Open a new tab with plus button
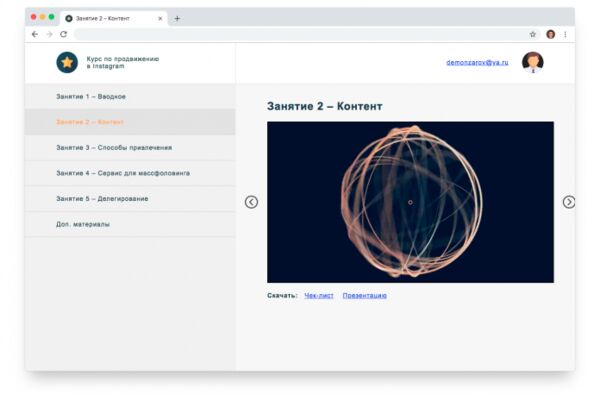 pos(177,18)
